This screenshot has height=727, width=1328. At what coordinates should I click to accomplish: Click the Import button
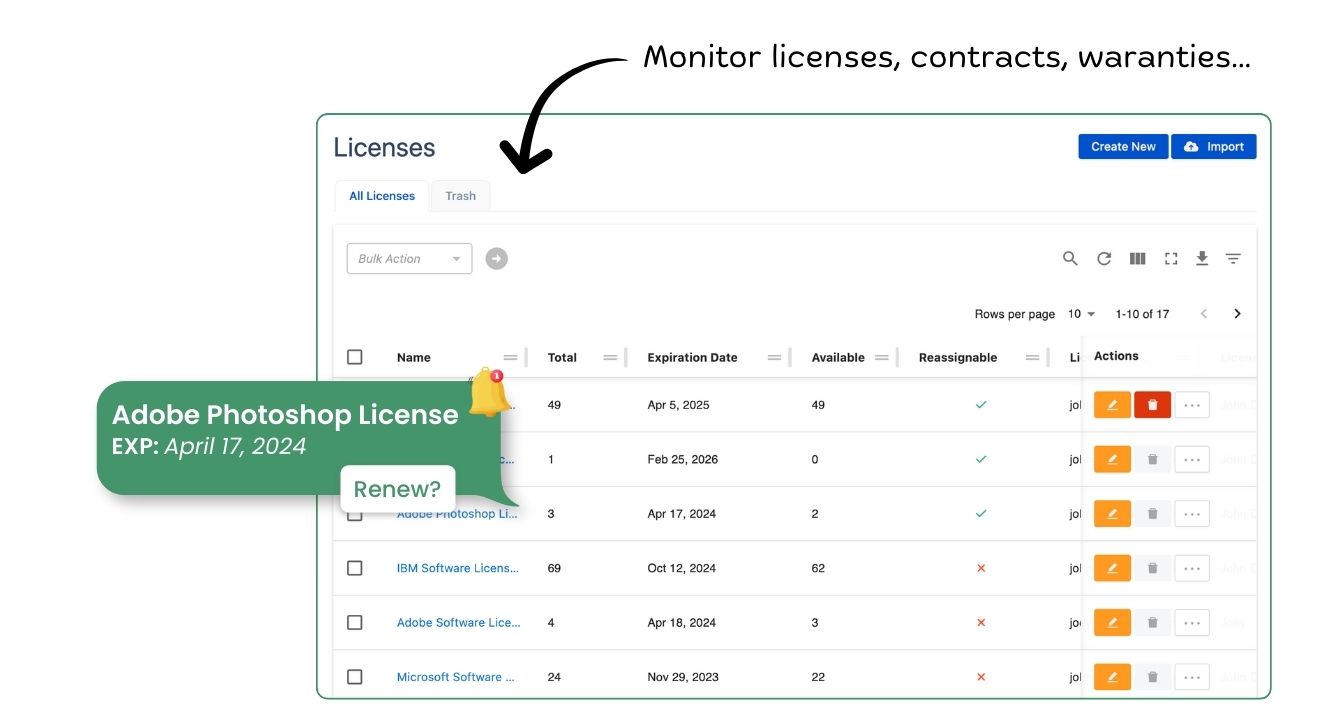click(x=1214, y=147)
